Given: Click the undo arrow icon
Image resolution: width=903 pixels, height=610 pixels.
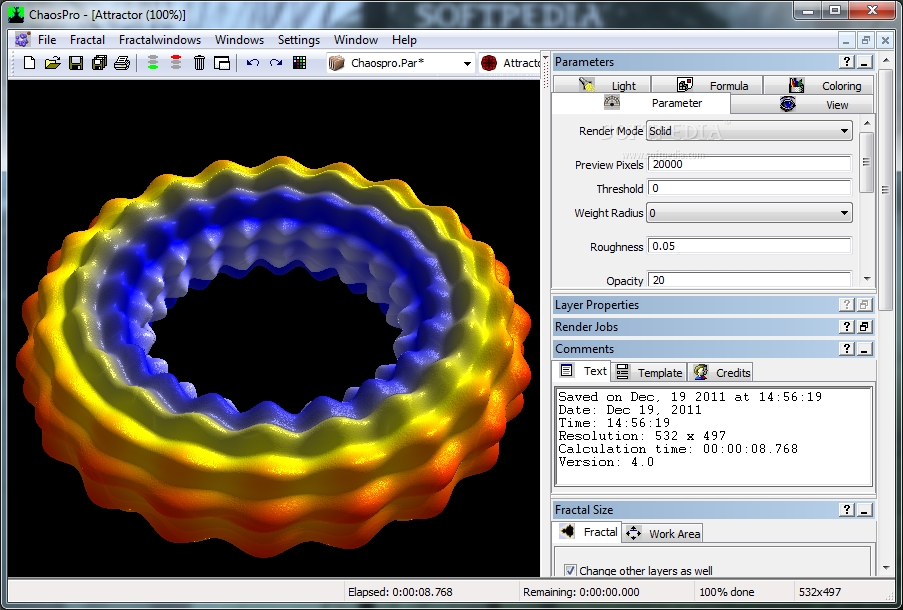Looking at the screenshot, I should tap(252, 63).
